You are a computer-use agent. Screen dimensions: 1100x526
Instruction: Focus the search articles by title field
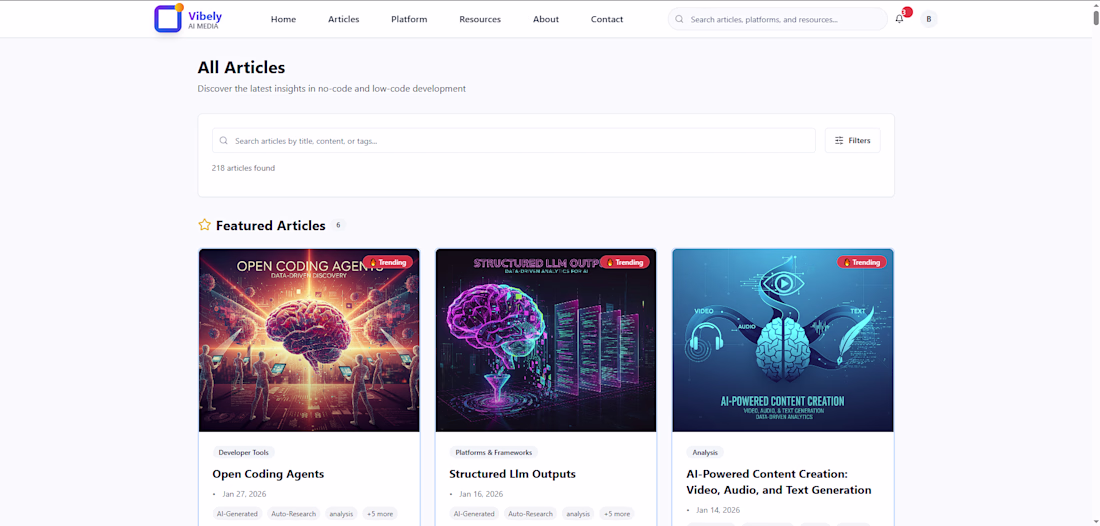click(x=514, y=140)
